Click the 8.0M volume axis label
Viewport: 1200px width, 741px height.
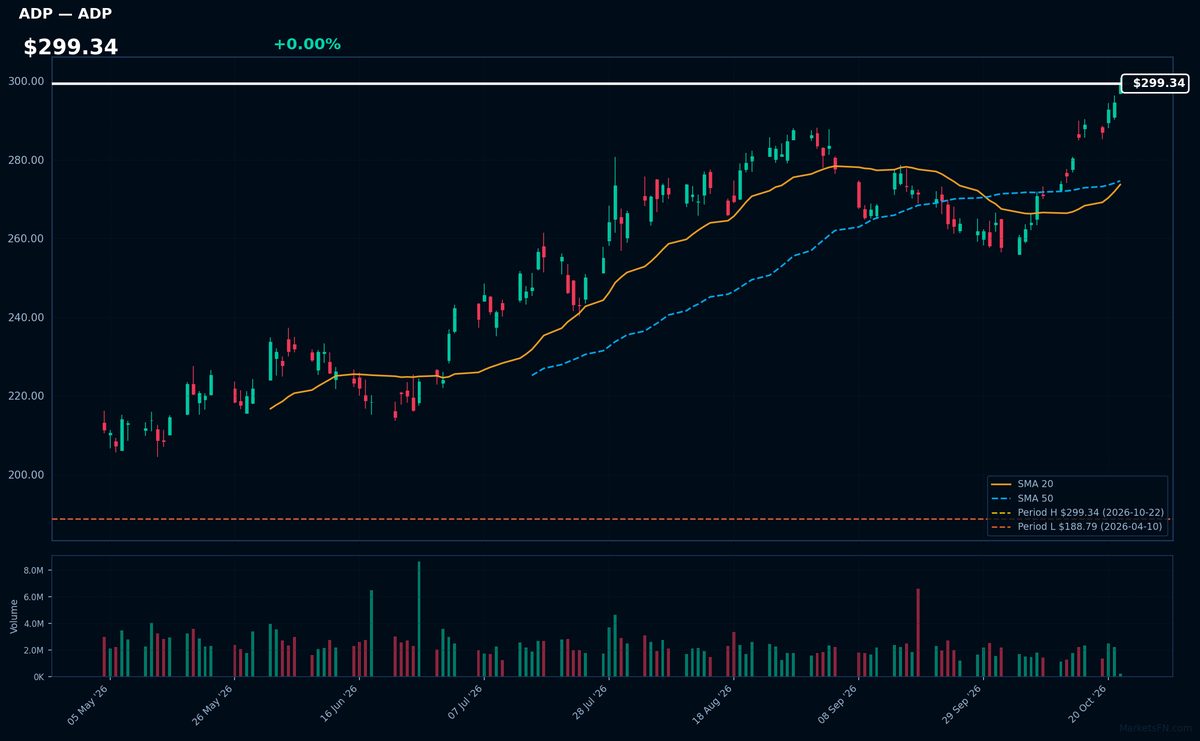(x=34, y=570)
